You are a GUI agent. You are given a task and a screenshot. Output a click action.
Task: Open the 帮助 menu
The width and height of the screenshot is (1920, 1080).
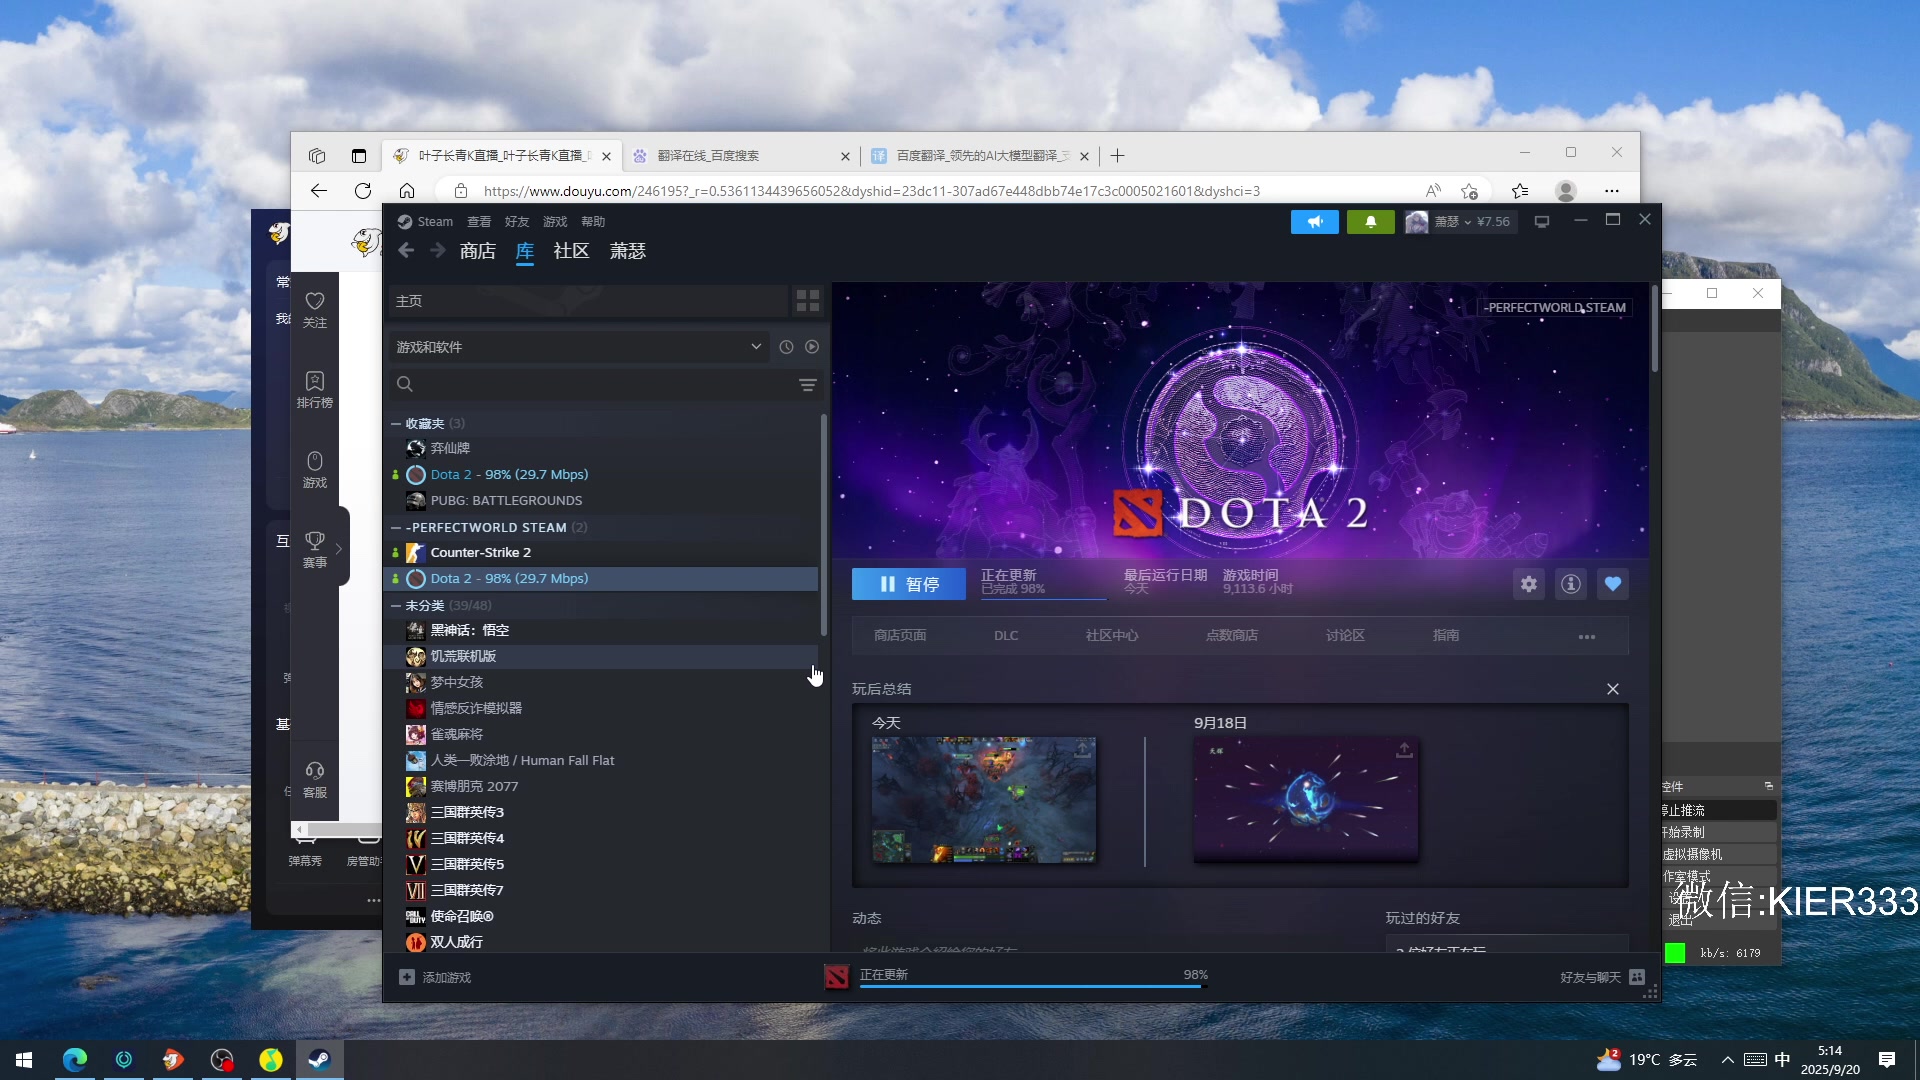point(593,222)
